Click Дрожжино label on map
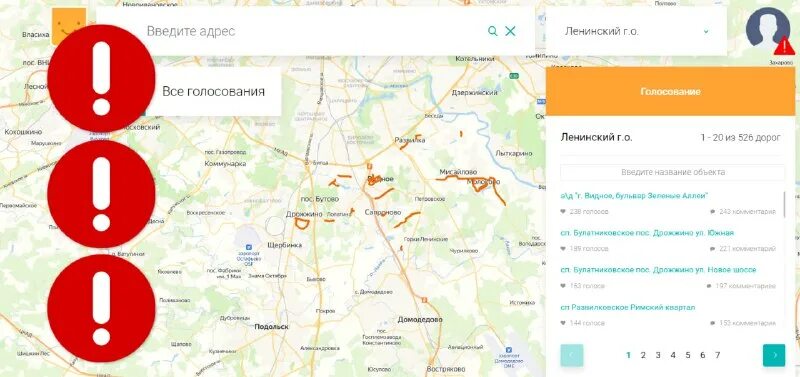 point(304,215)
